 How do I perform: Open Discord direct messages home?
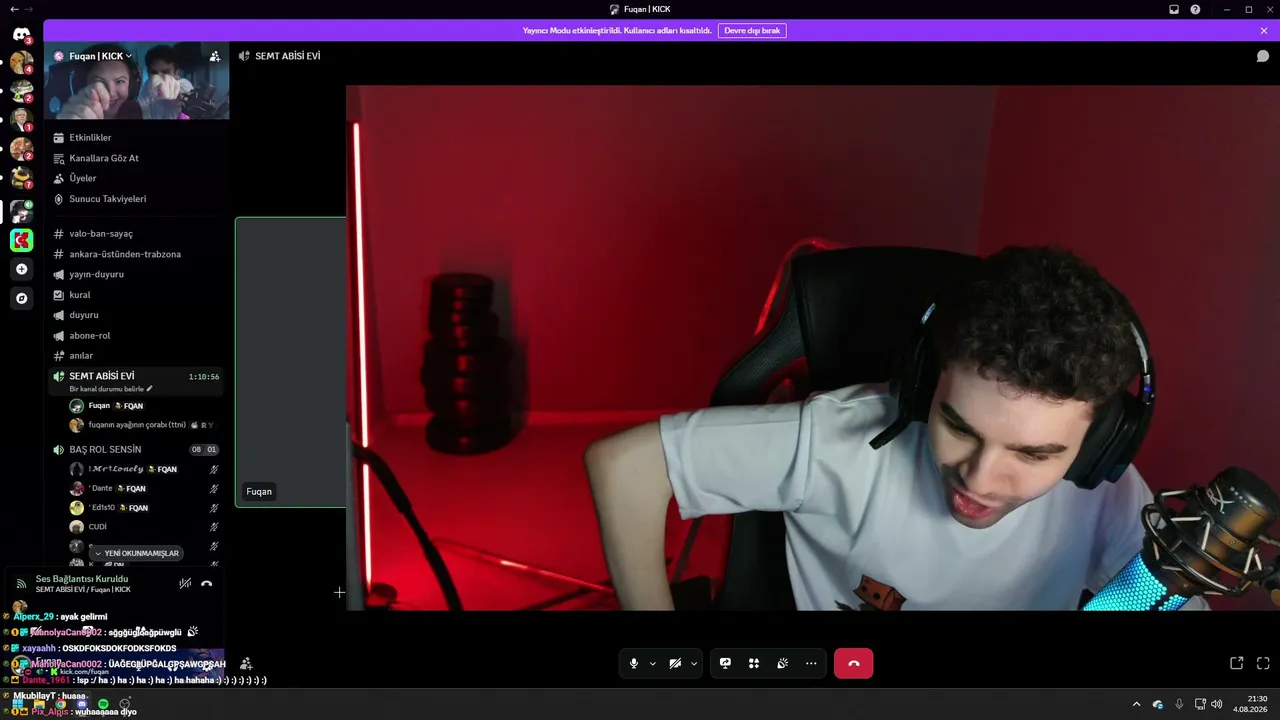21,35
